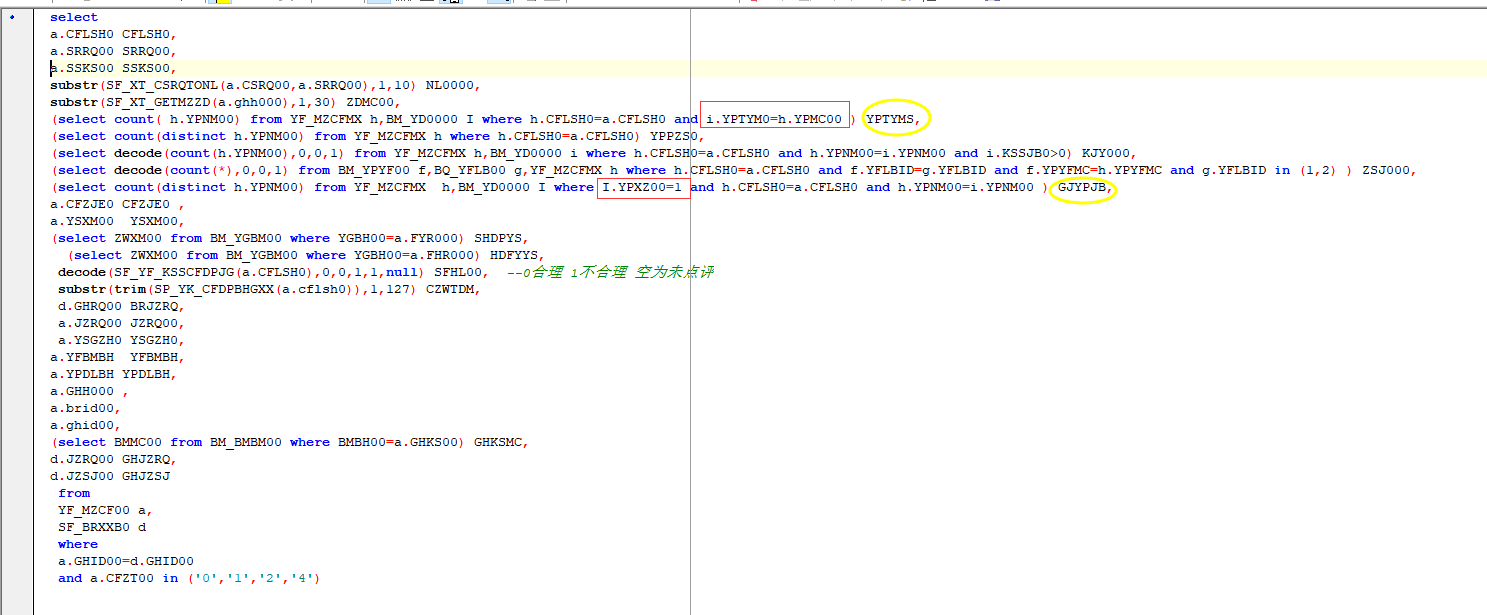Click the blue marker in the editor gutter

[12, 17]
